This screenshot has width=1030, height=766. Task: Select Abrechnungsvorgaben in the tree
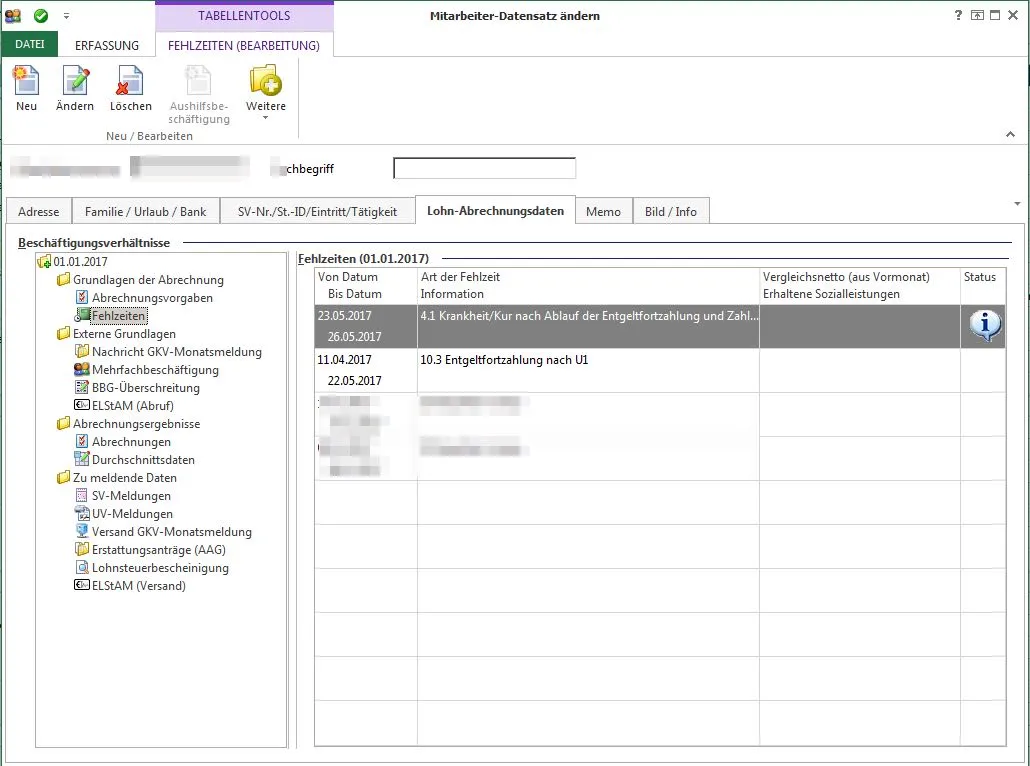(152, 298)
